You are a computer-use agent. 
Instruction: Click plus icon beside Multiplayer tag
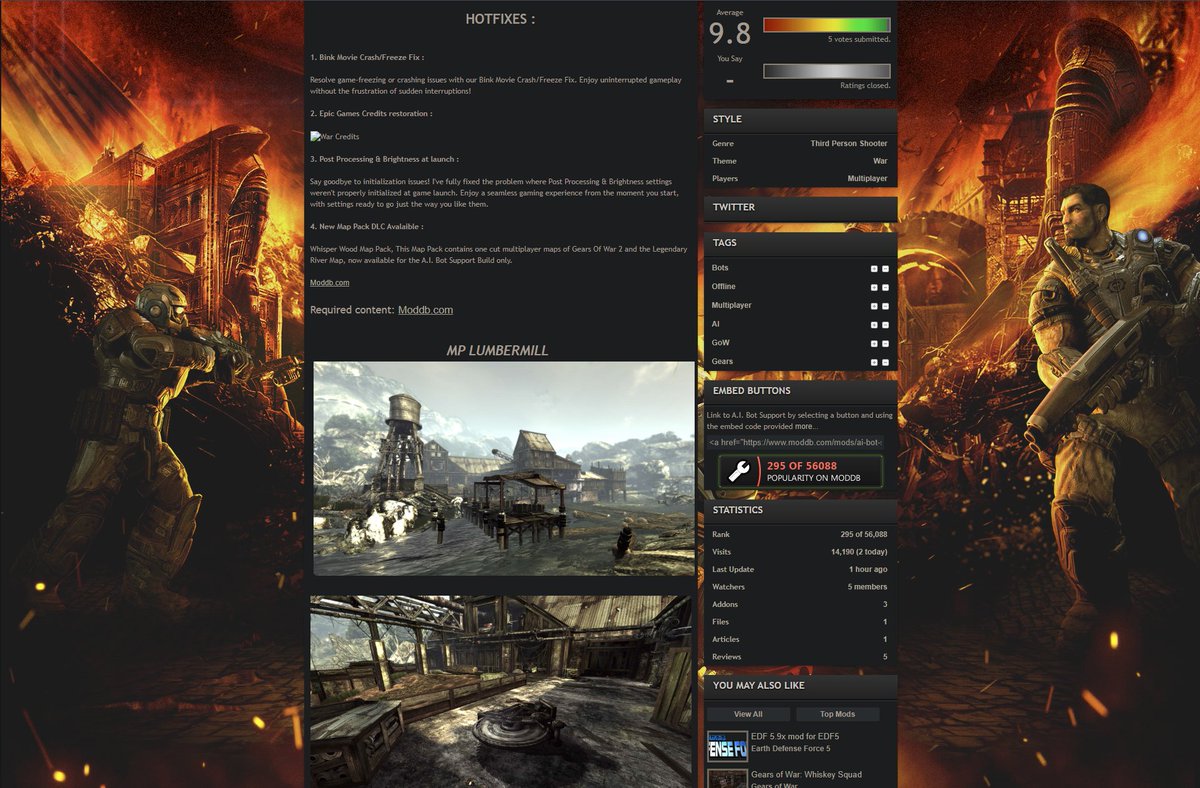(x=873, y=306)
